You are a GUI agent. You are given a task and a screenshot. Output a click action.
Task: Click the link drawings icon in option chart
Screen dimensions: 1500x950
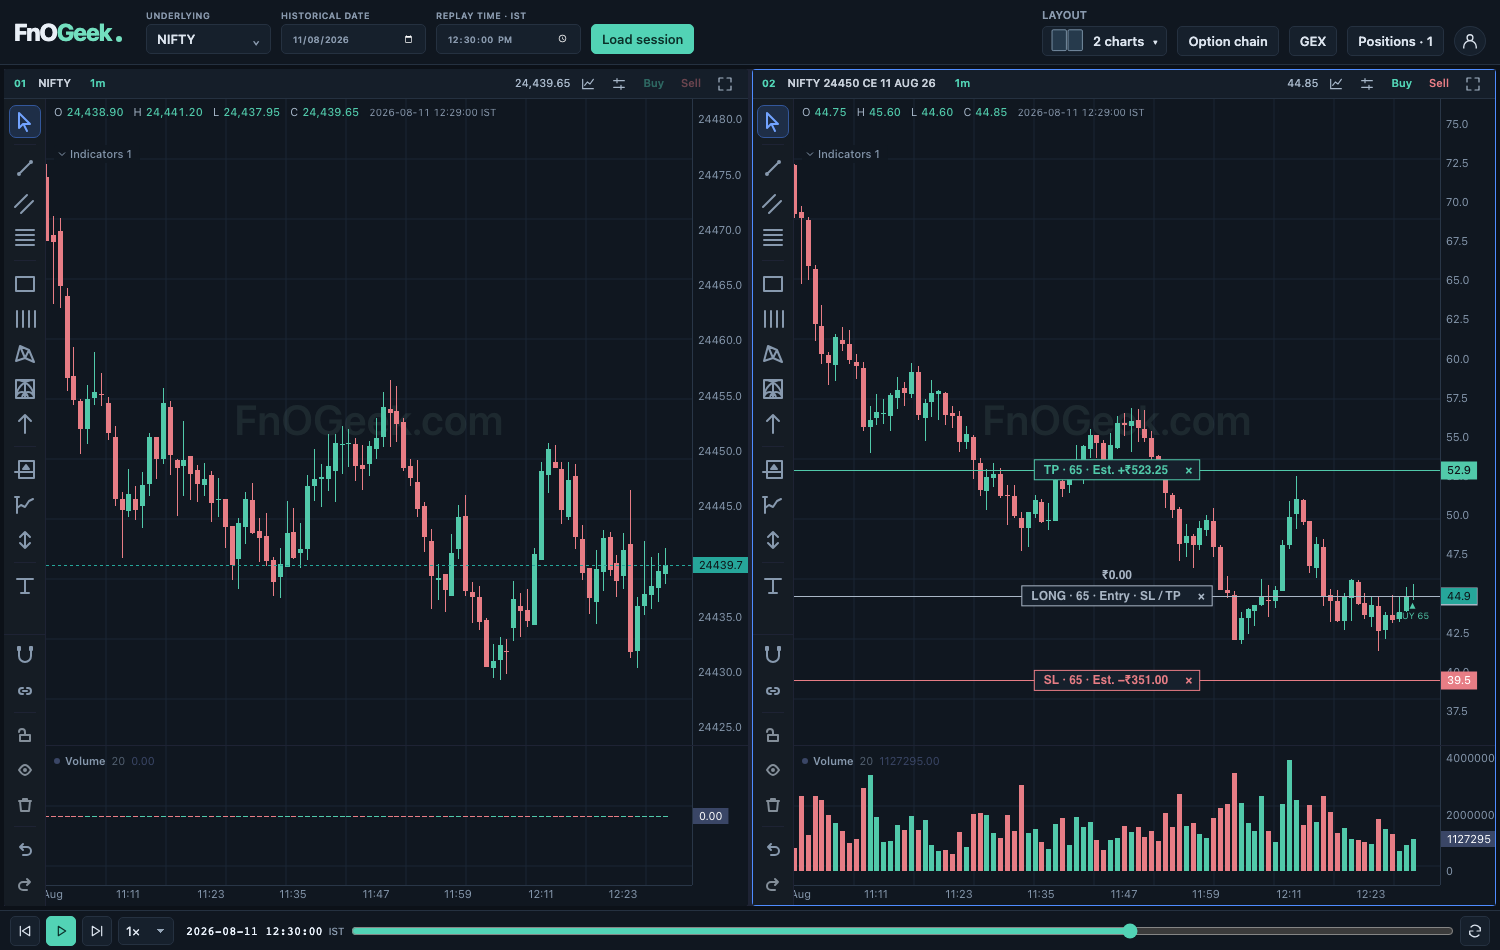(x=773, y=691)
